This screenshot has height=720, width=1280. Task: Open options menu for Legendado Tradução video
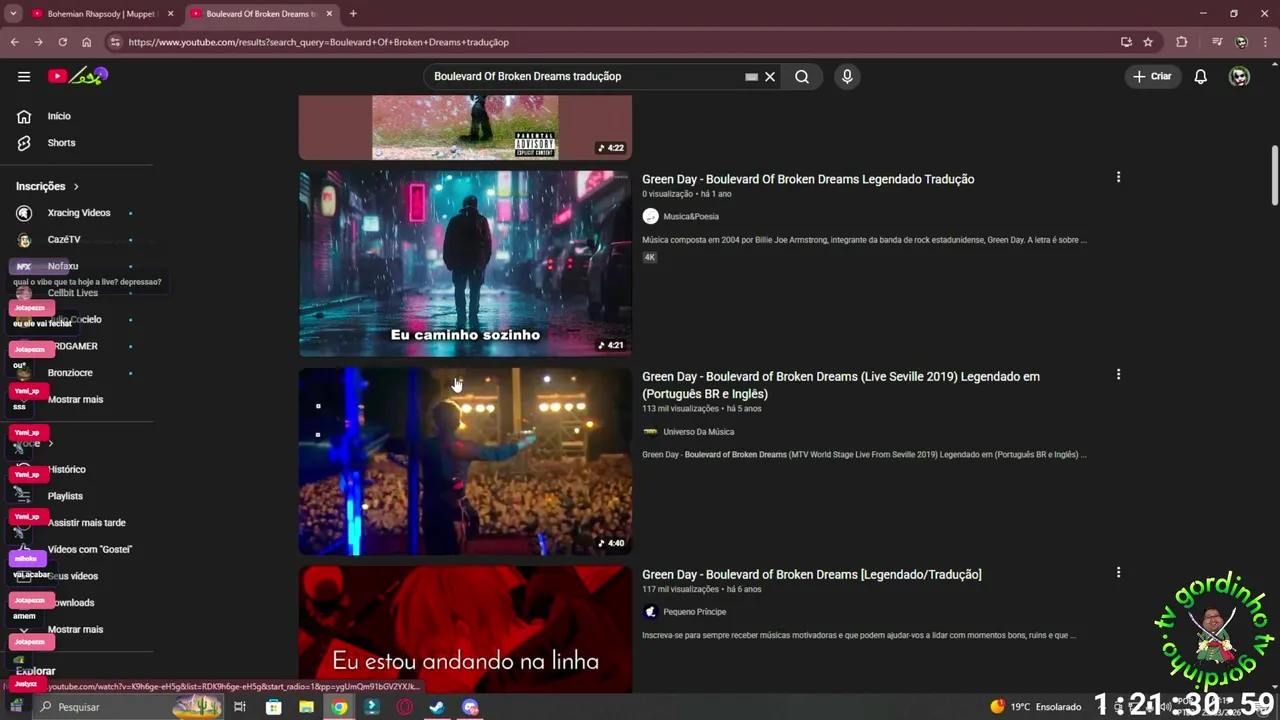click(1118, 177)
